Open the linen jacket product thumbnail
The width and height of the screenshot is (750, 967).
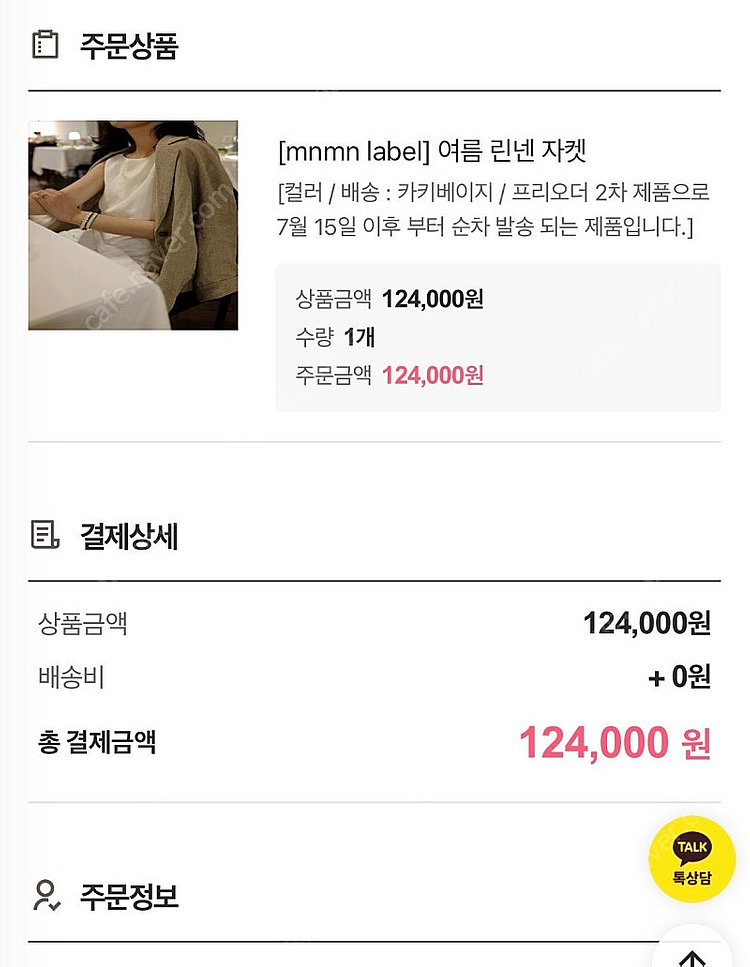point(133,225)
